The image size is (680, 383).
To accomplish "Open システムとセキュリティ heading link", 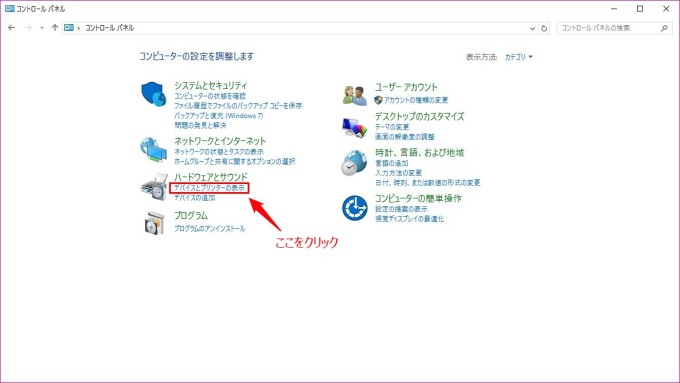I will 210,85.
